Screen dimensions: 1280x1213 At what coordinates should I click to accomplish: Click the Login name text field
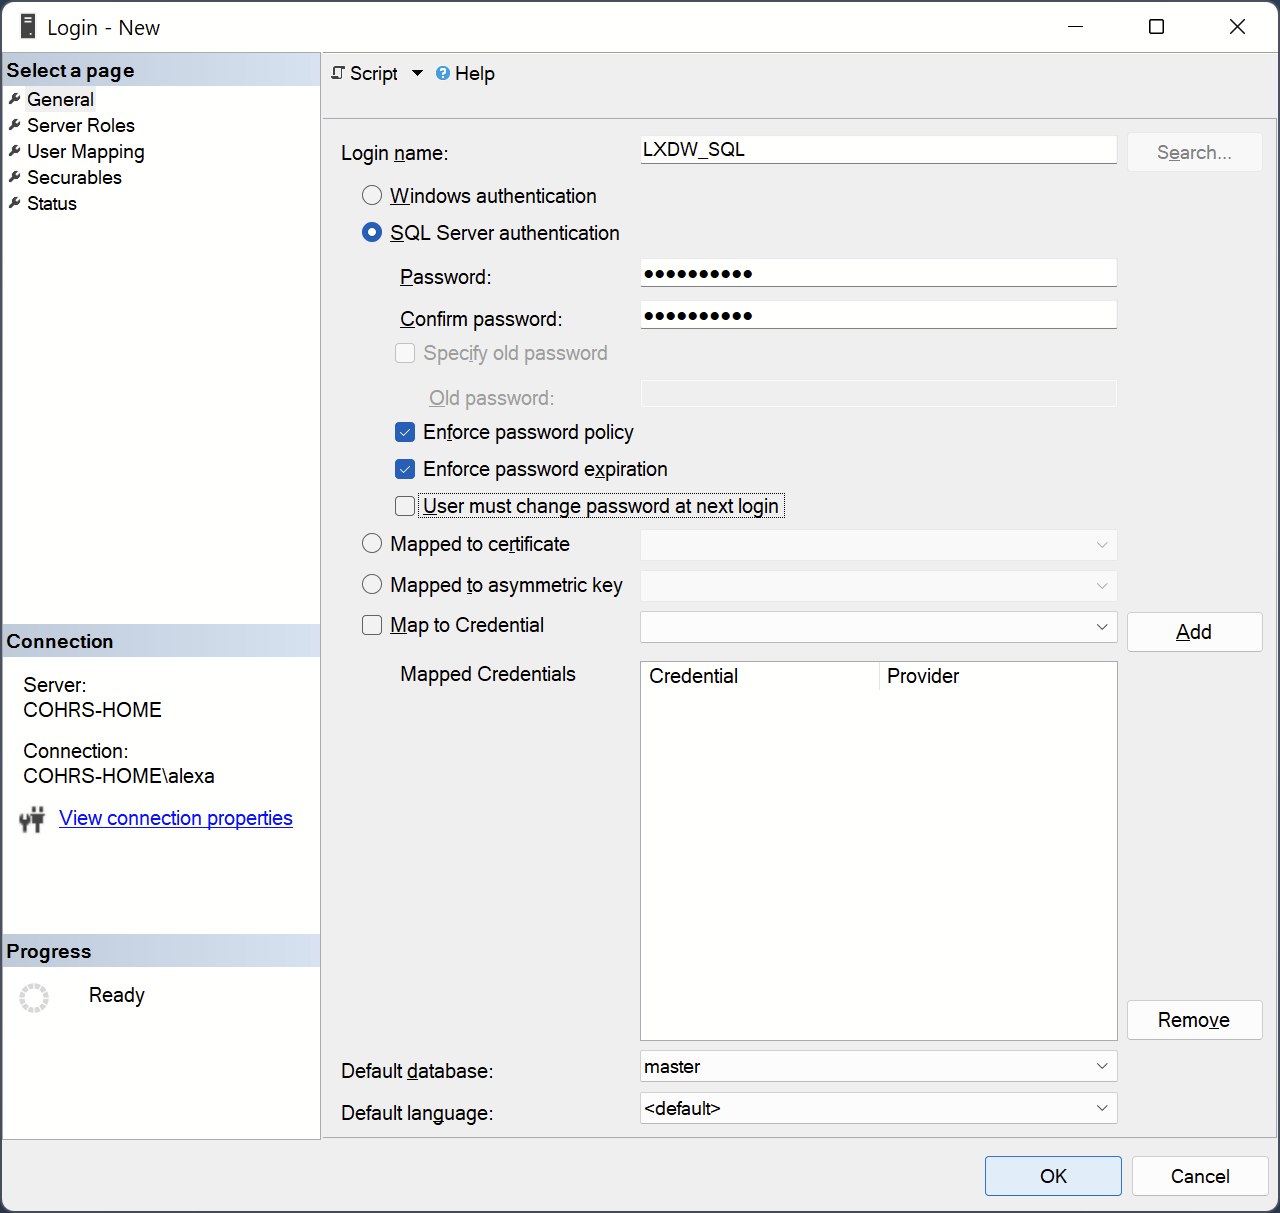click(877, 150)
